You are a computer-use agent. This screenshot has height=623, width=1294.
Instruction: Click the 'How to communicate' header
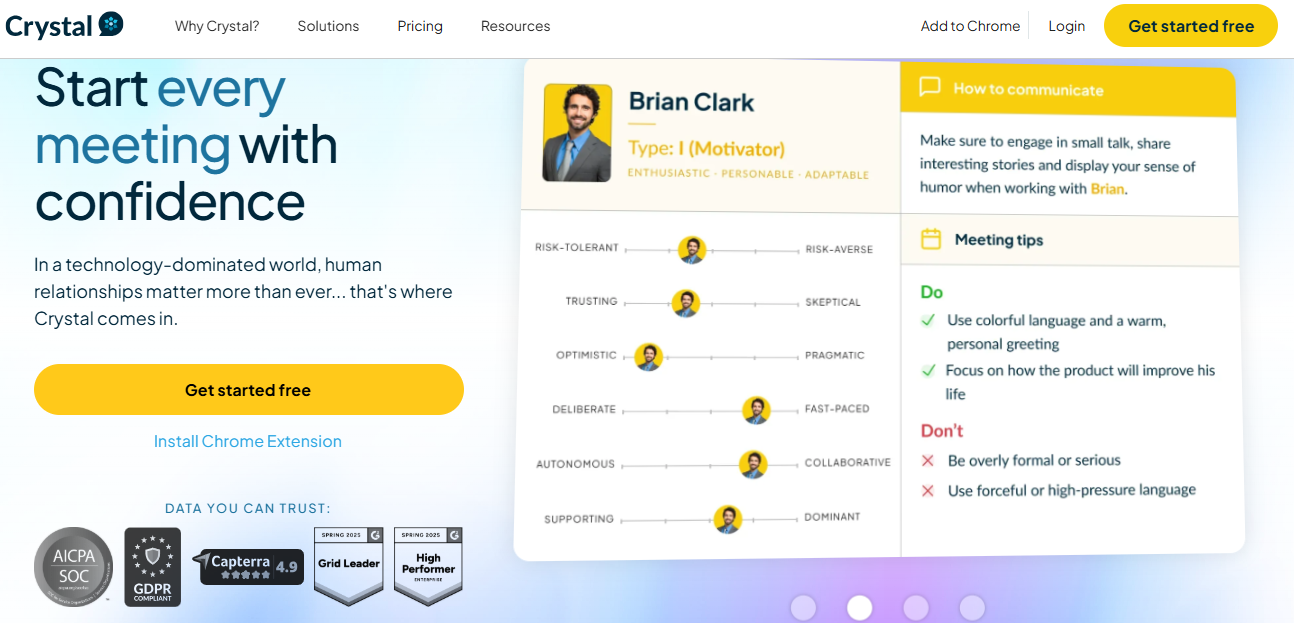pyautogui.click(x=1028, y=89)
